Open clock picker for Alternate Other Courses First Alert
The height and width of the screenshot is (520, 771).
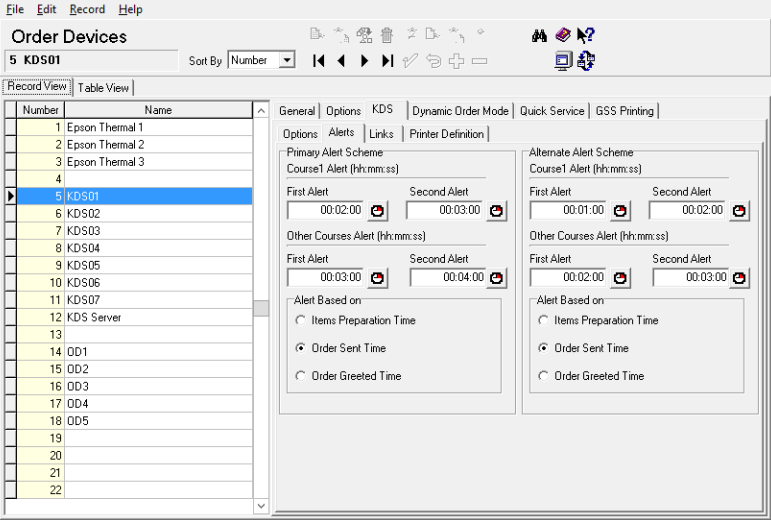[621, 278]
